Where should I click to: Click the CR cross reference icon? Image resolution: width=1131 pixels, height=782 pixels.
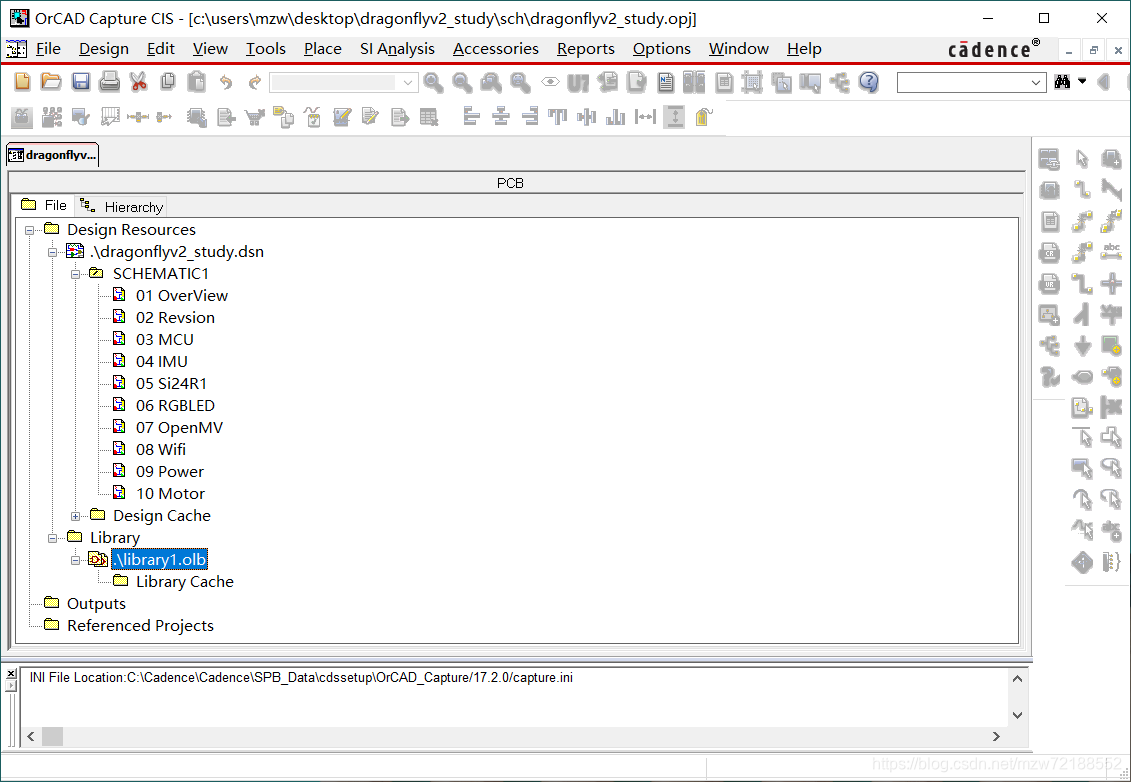tap(1049, 252)
